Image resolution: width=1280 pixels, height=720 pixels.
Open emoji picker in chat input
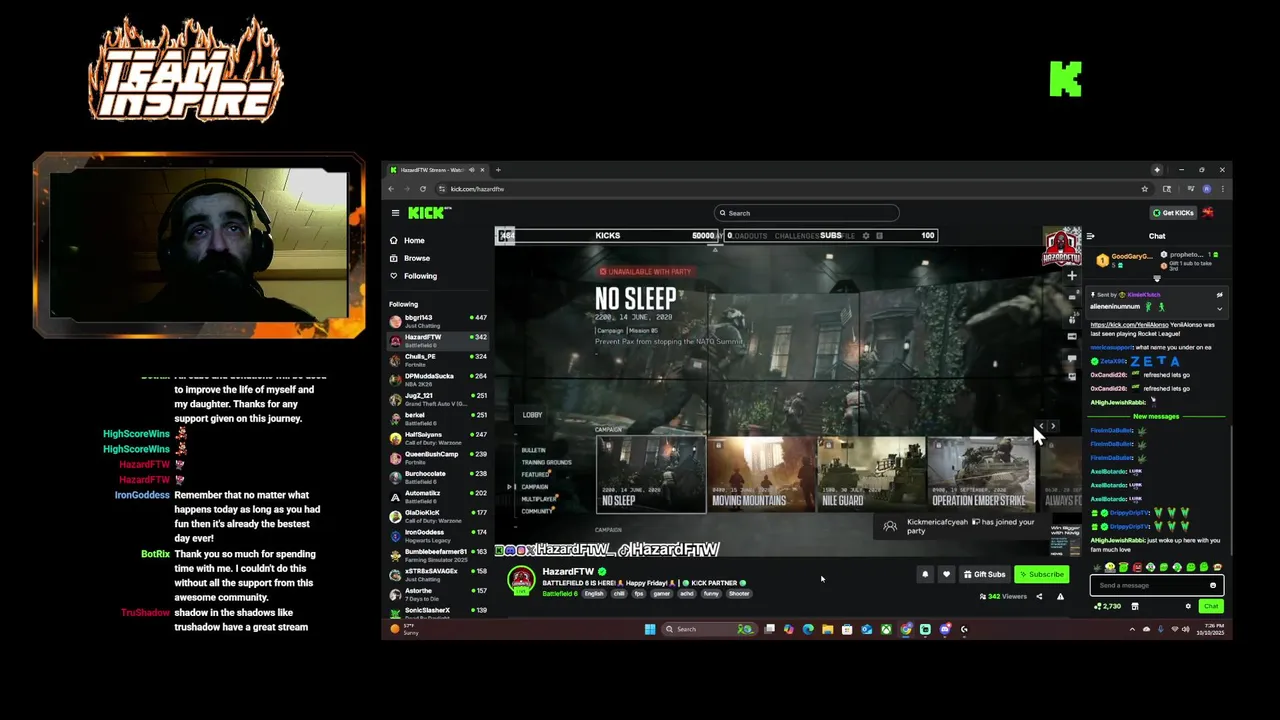tap(1213, 586)
